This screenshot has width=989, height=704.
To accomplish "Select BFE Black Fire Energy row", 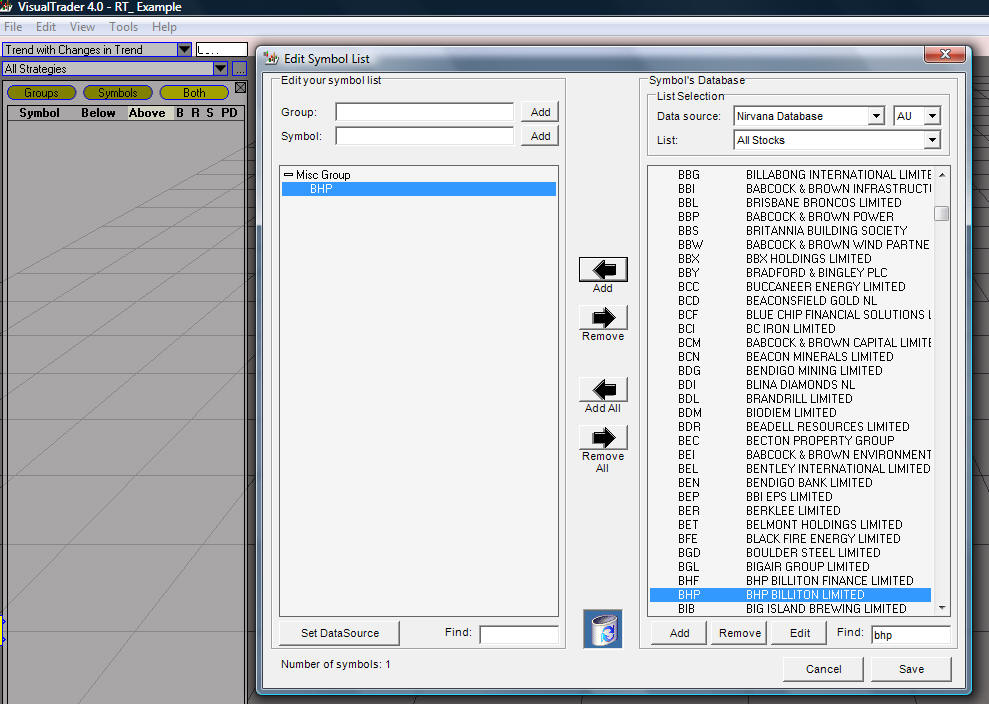I will (790, 539).
